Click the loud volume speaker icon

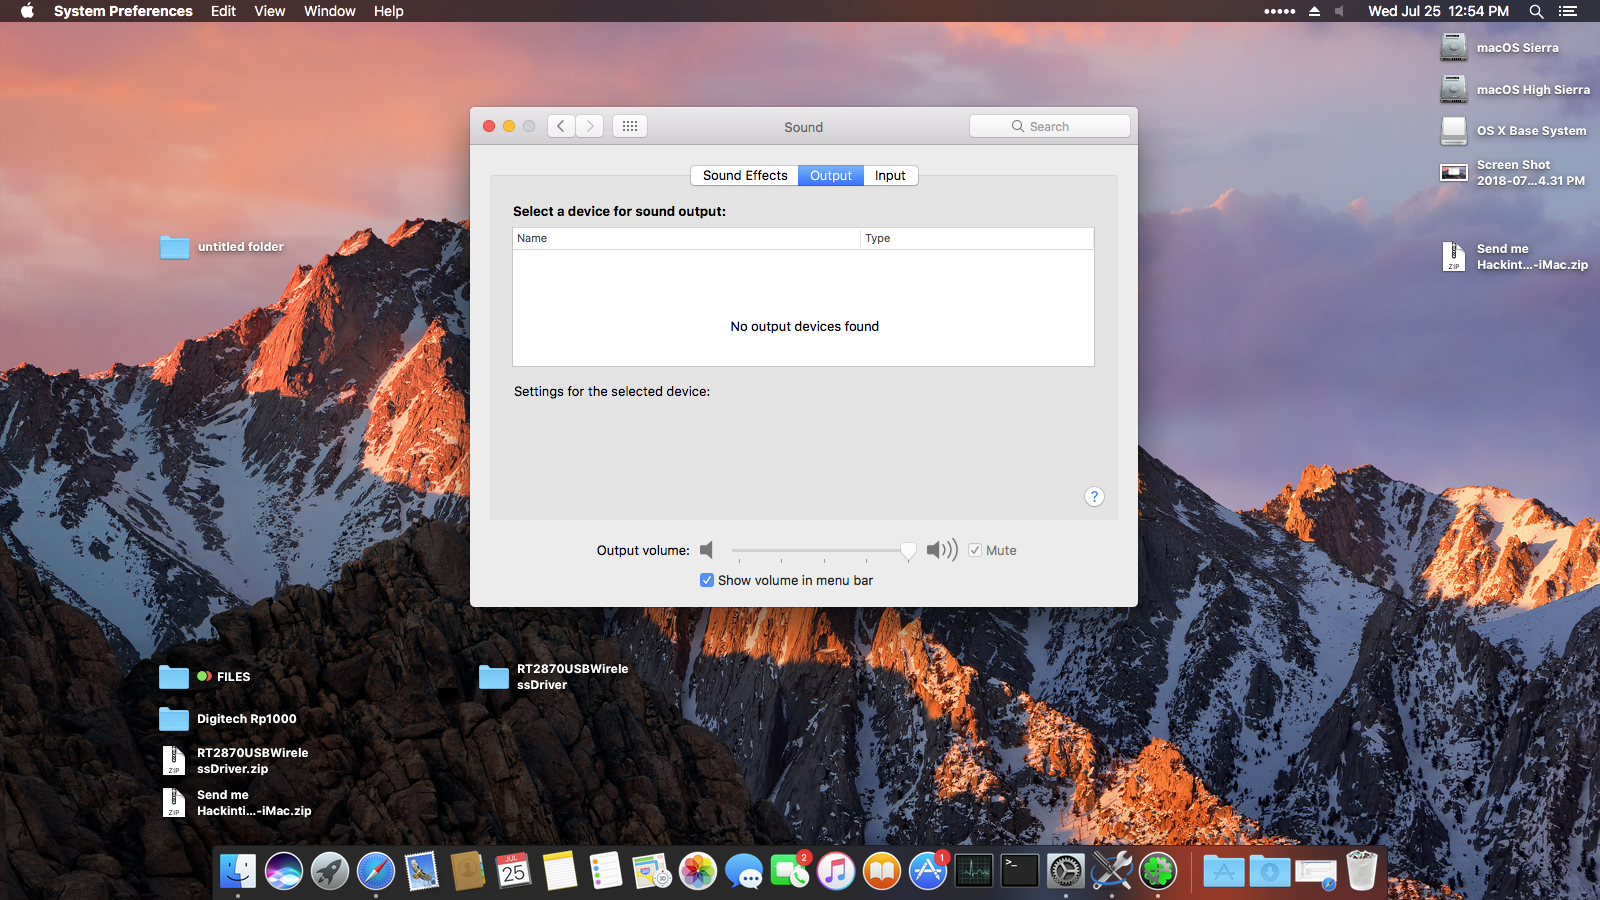click(941, 550)
